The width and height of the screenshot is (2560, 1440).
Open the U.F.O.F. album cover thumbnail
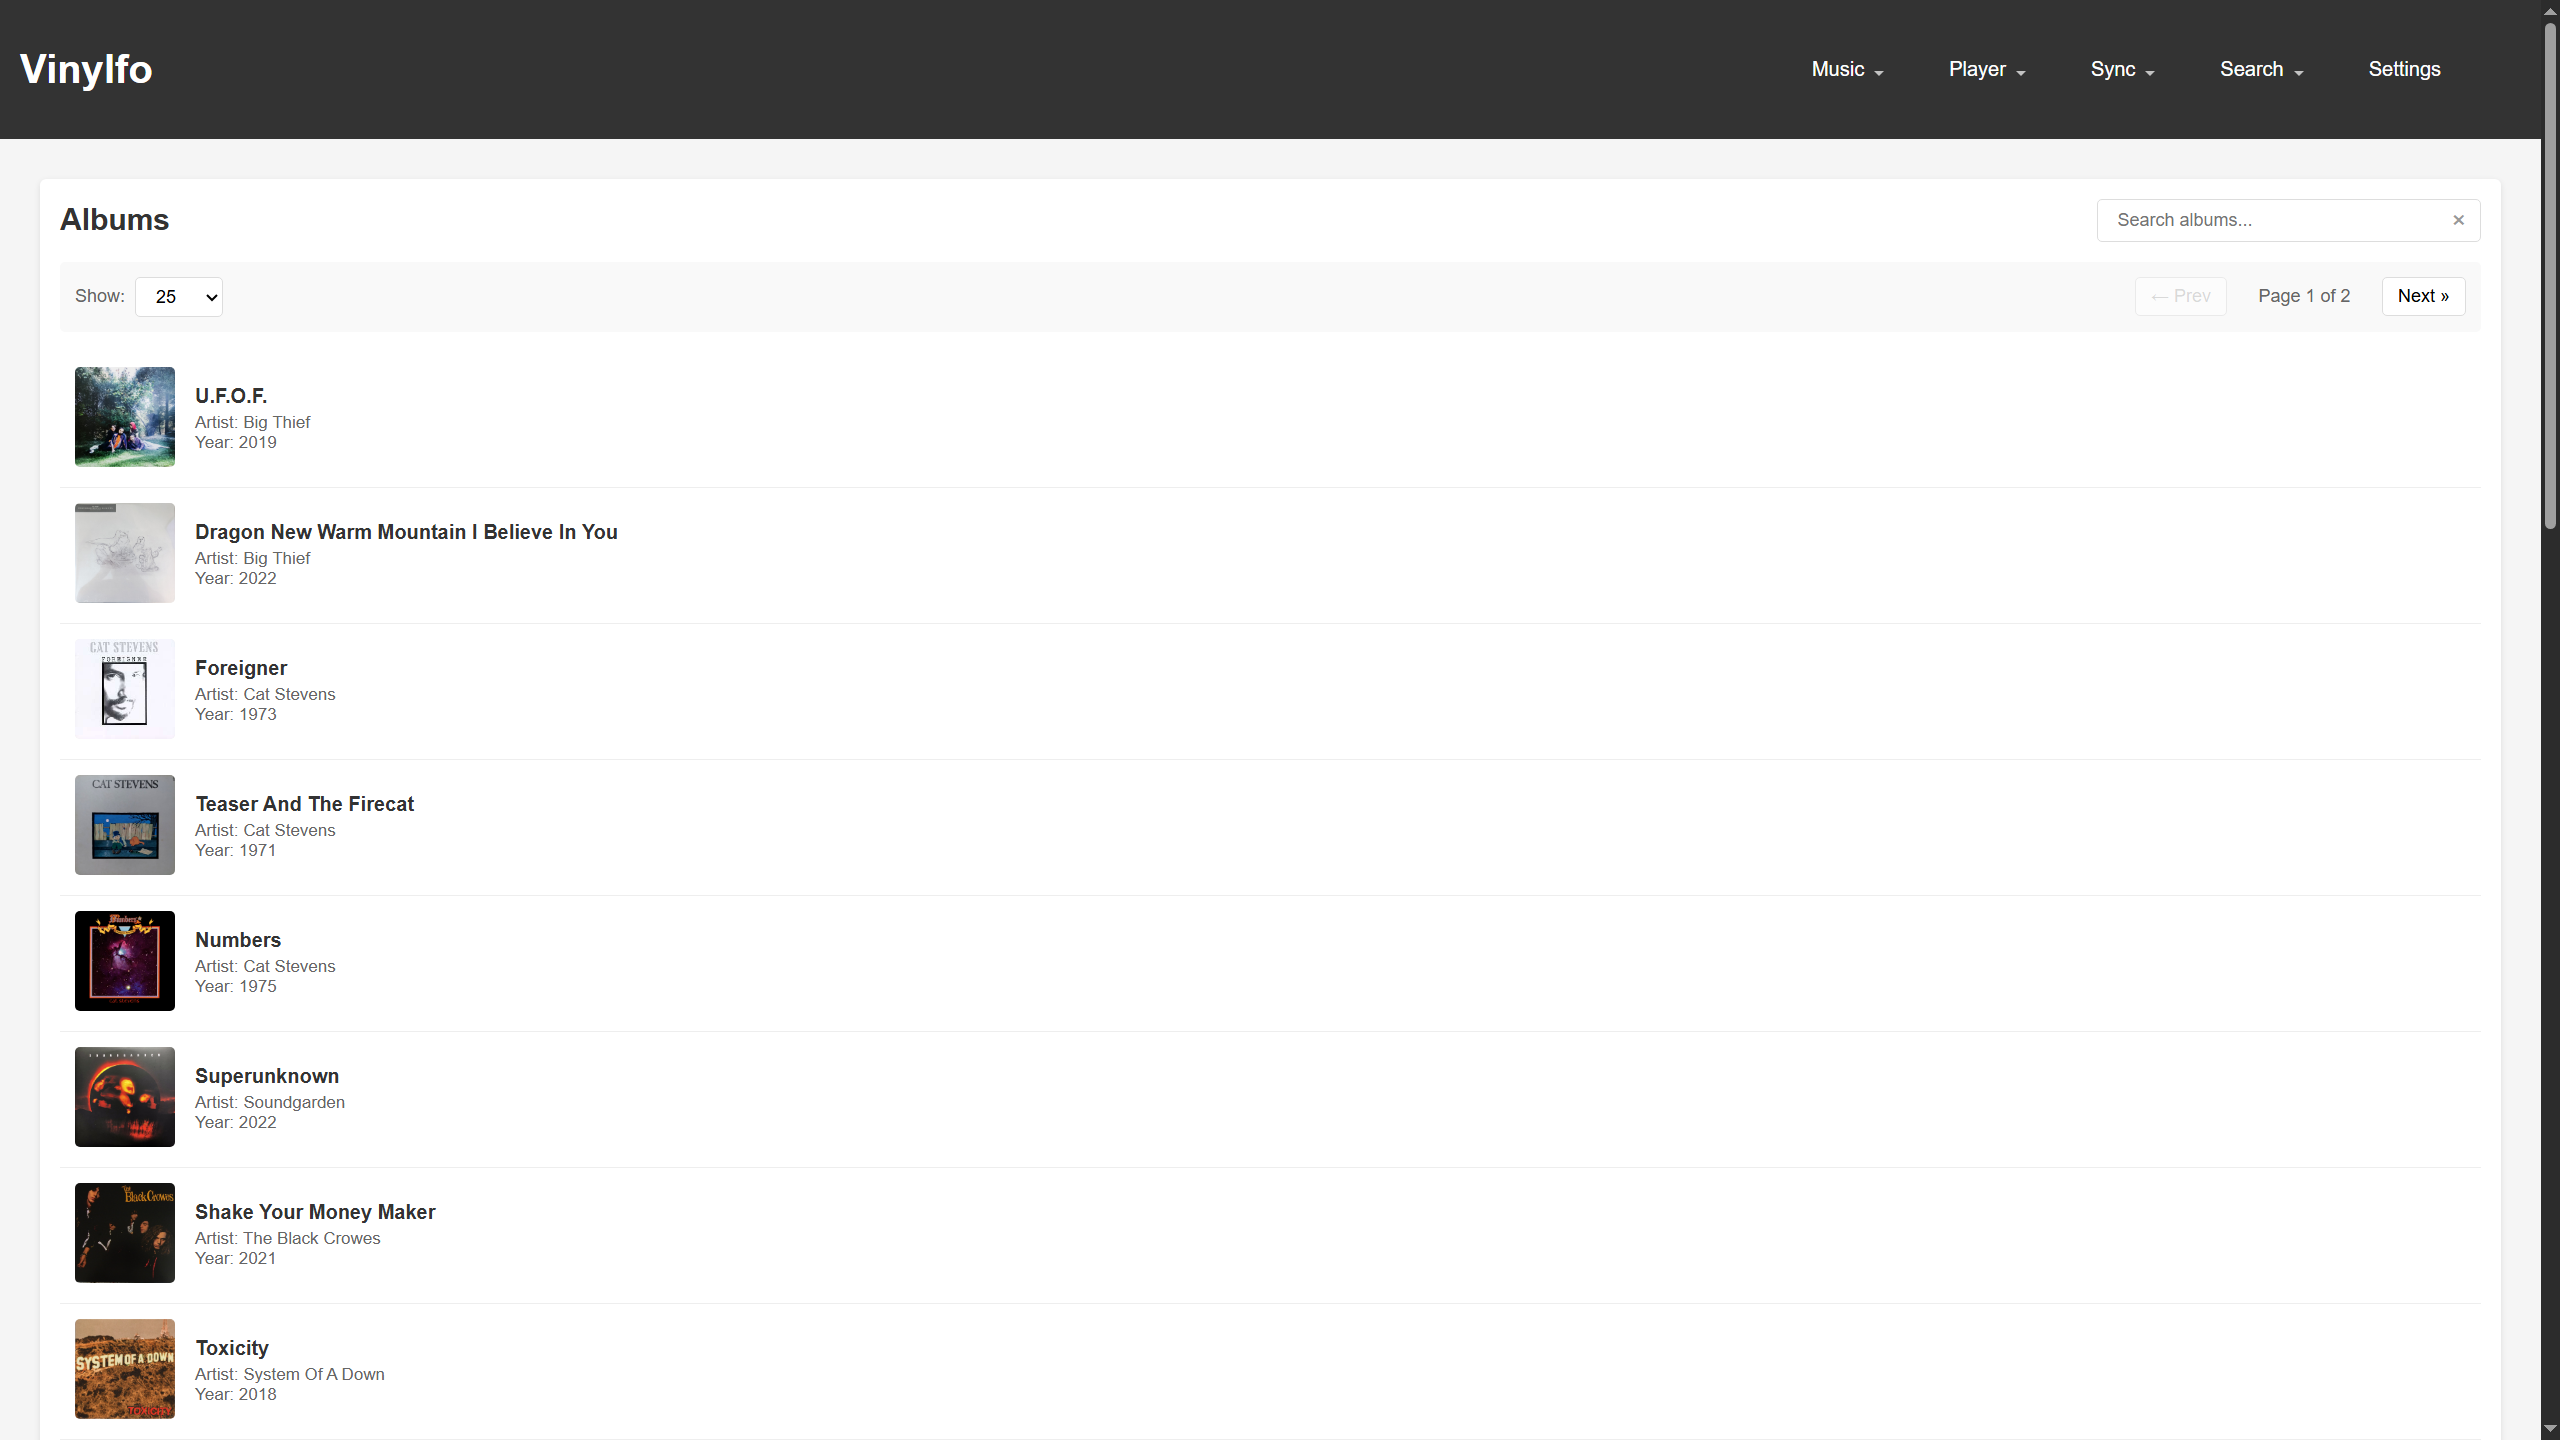[x=124, y=416]
